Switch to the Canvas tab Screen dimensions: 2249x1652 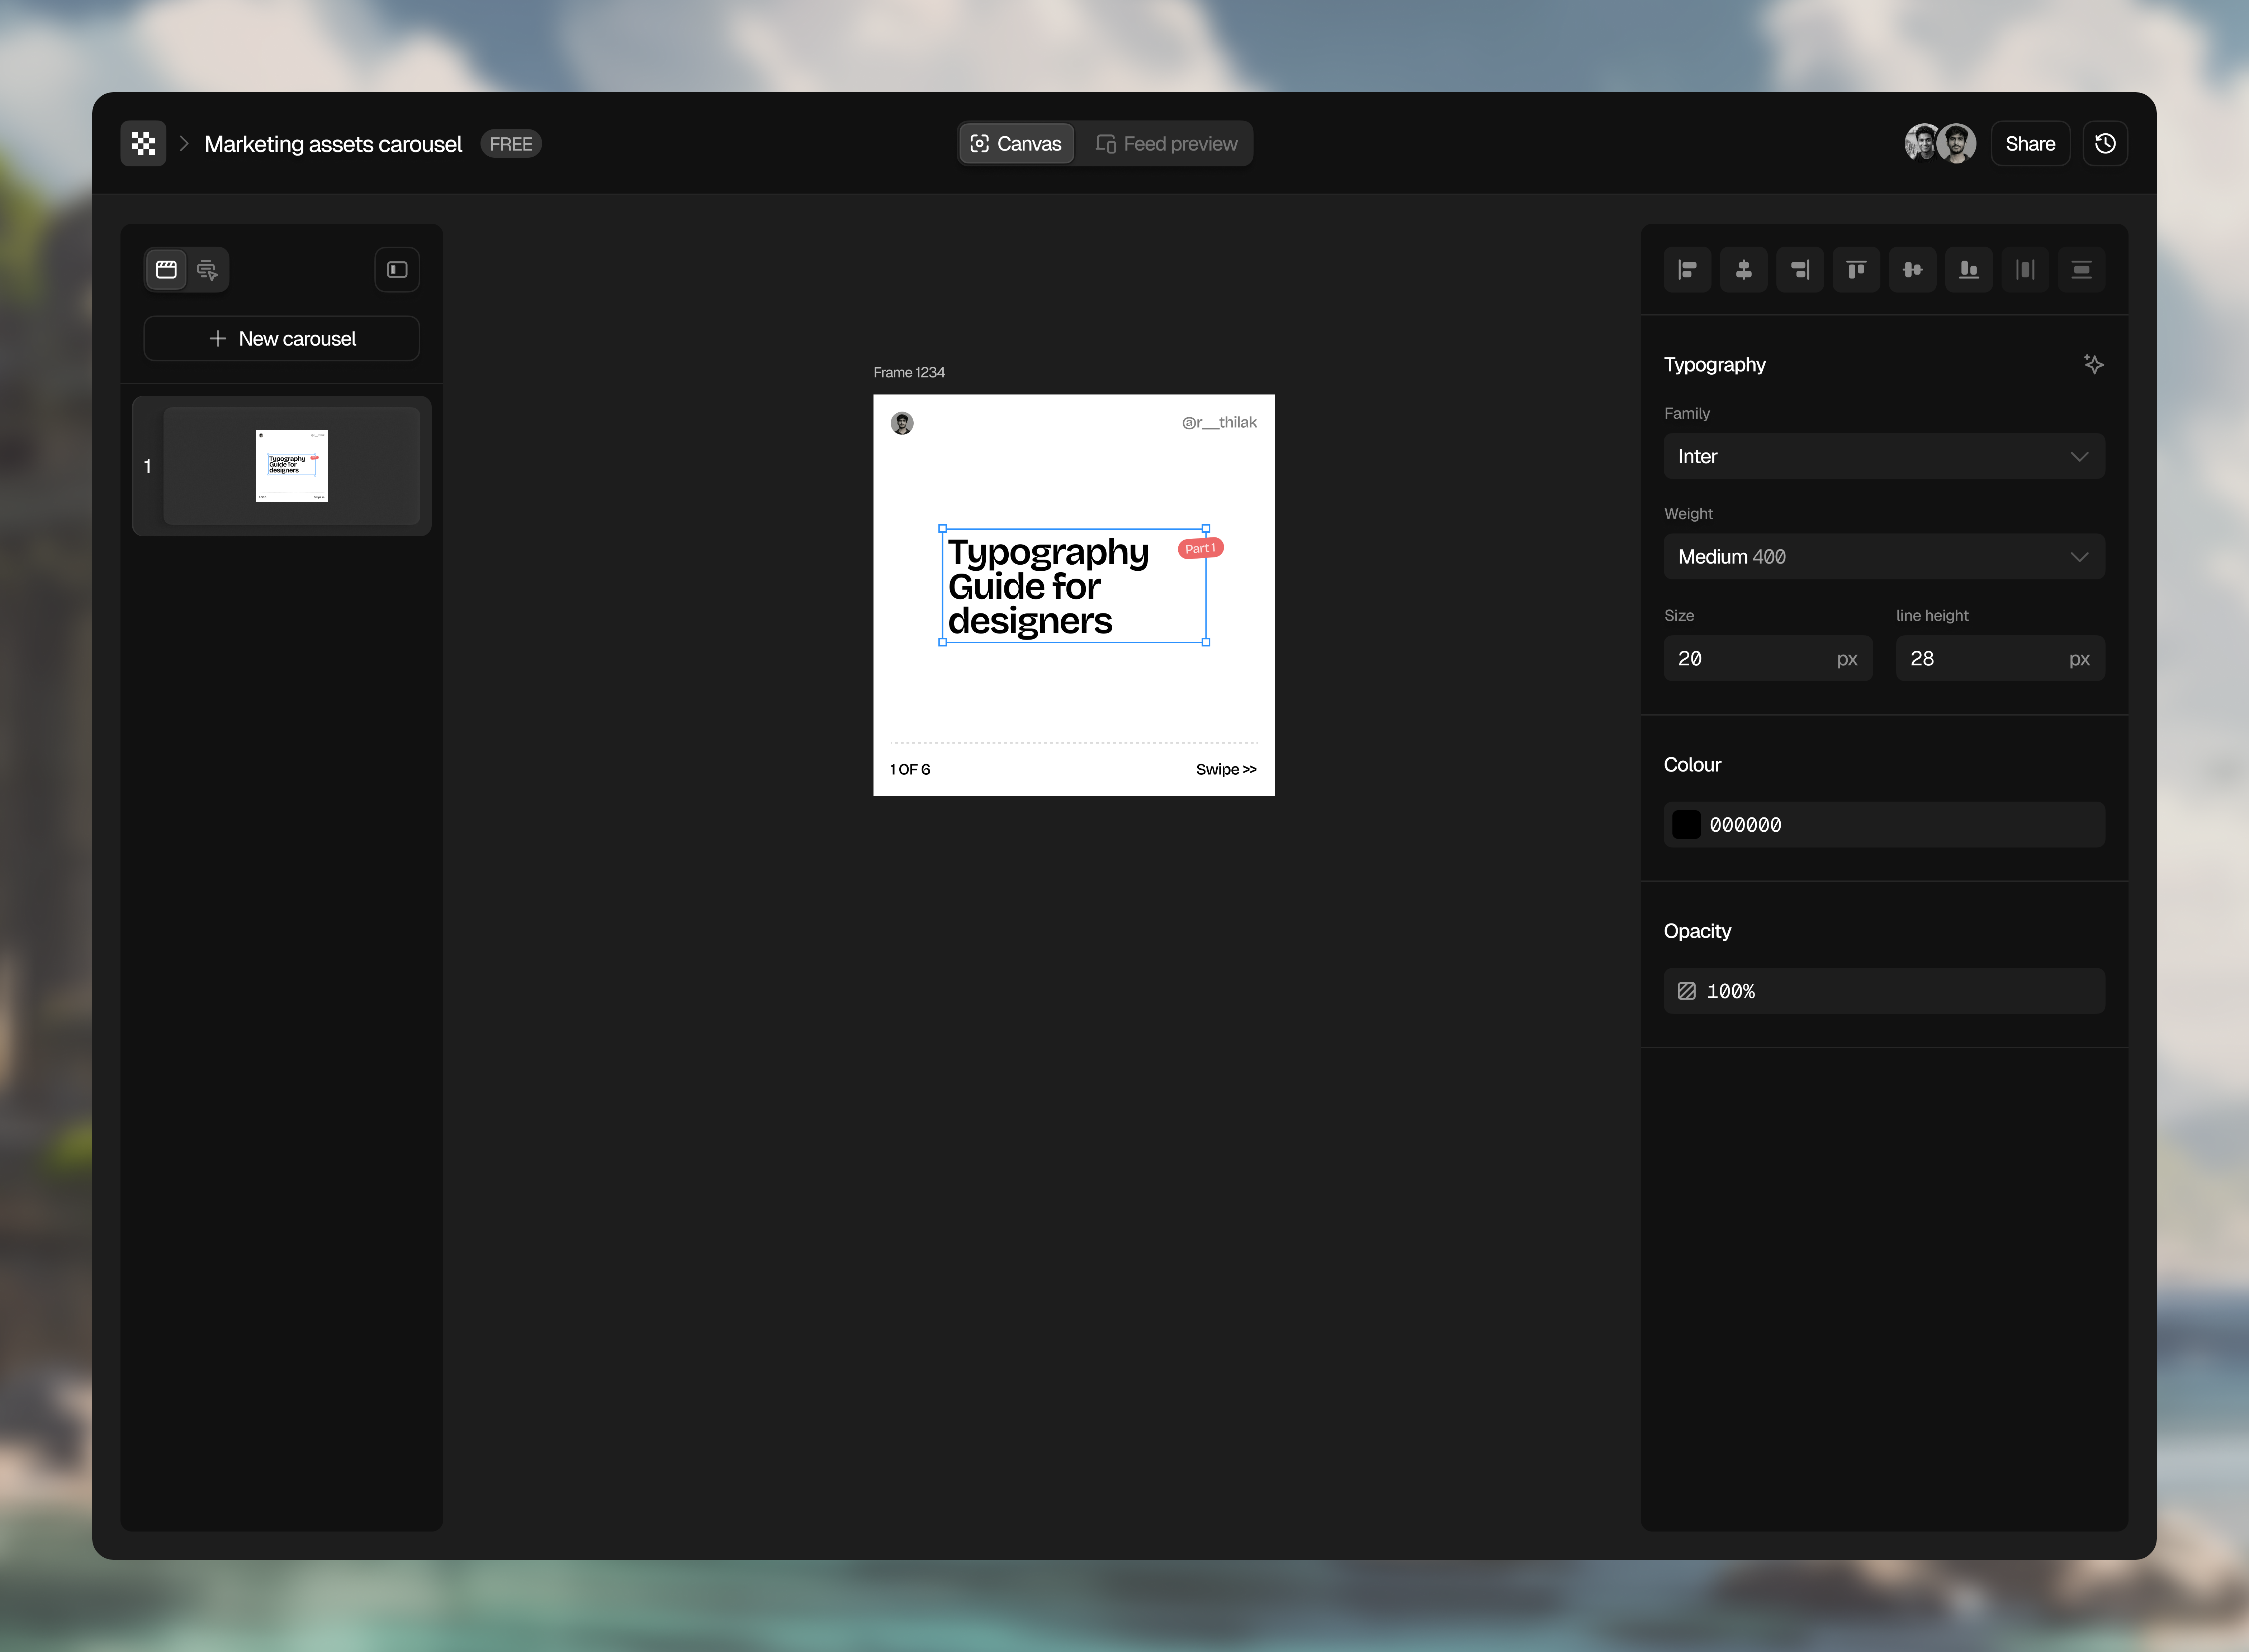point(1016,143)
